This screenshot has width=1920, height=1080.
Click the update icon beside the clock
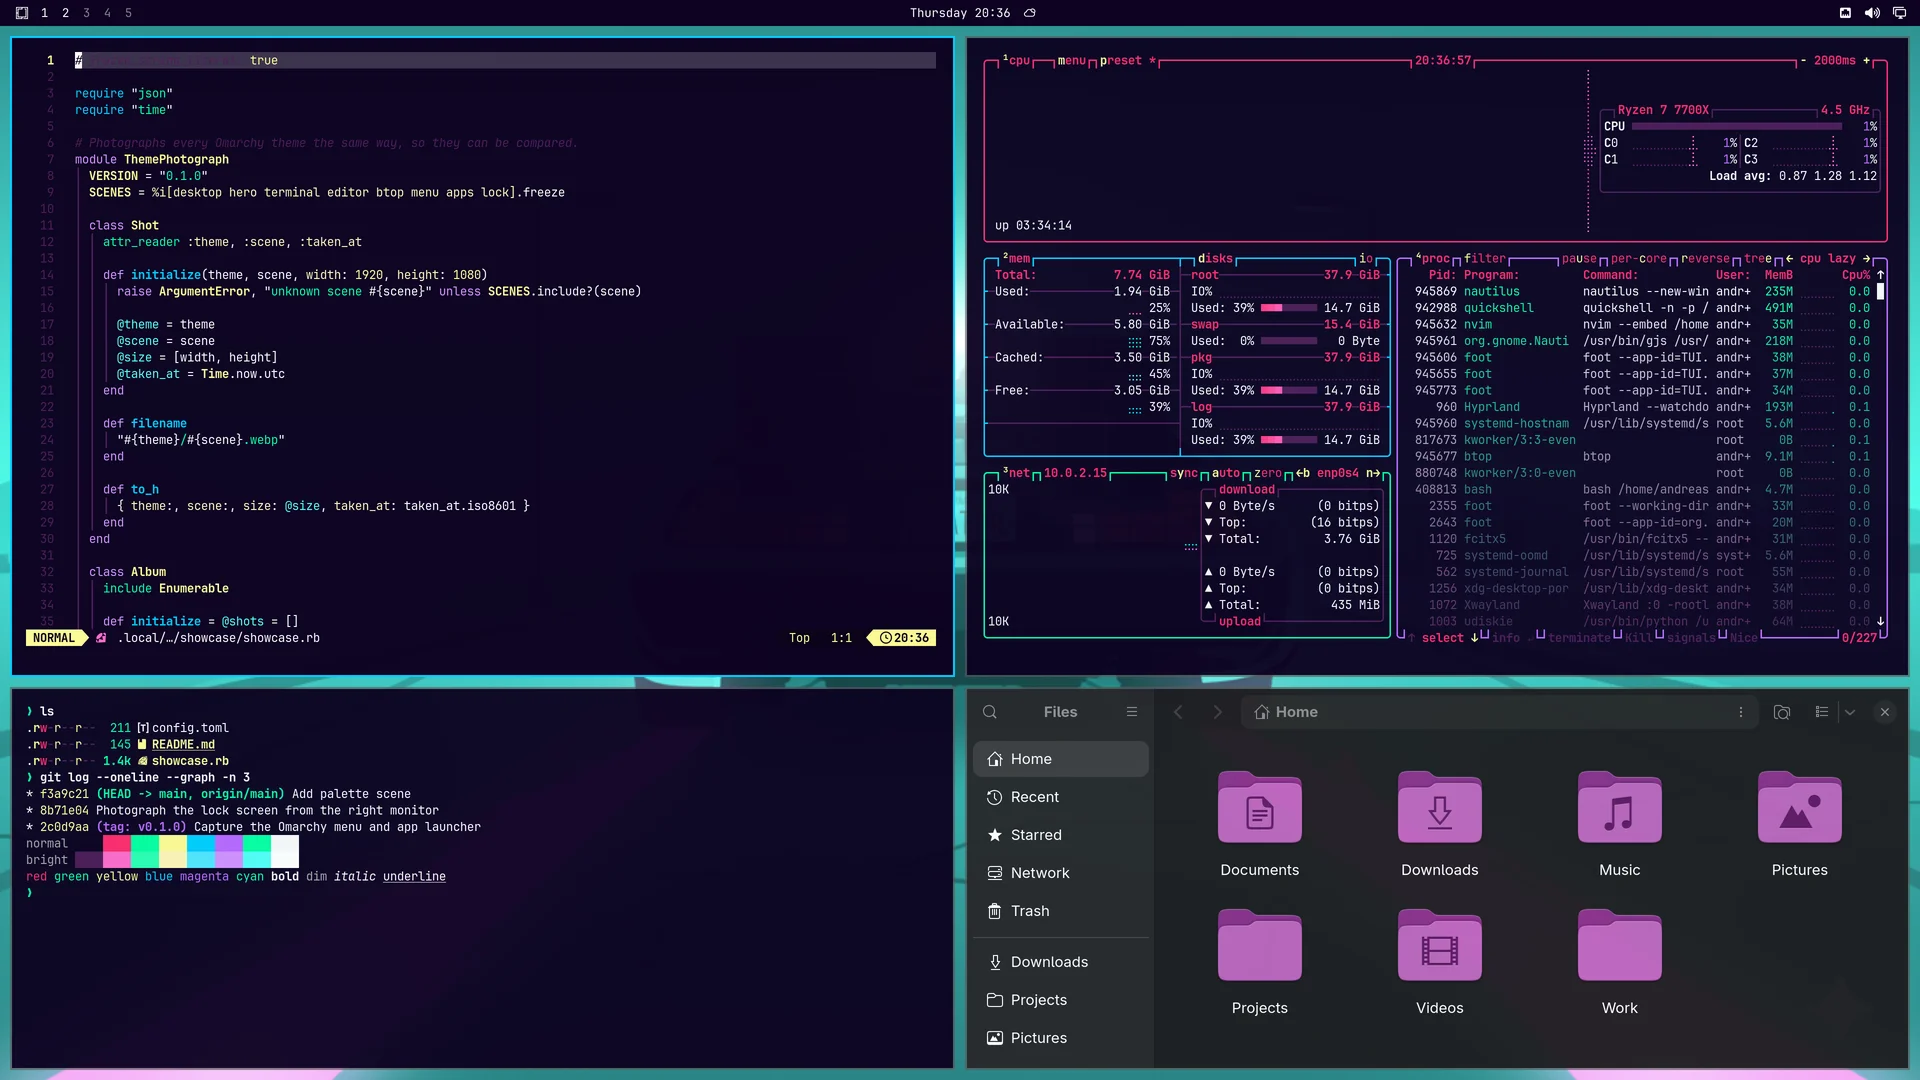click(1030, 13)
